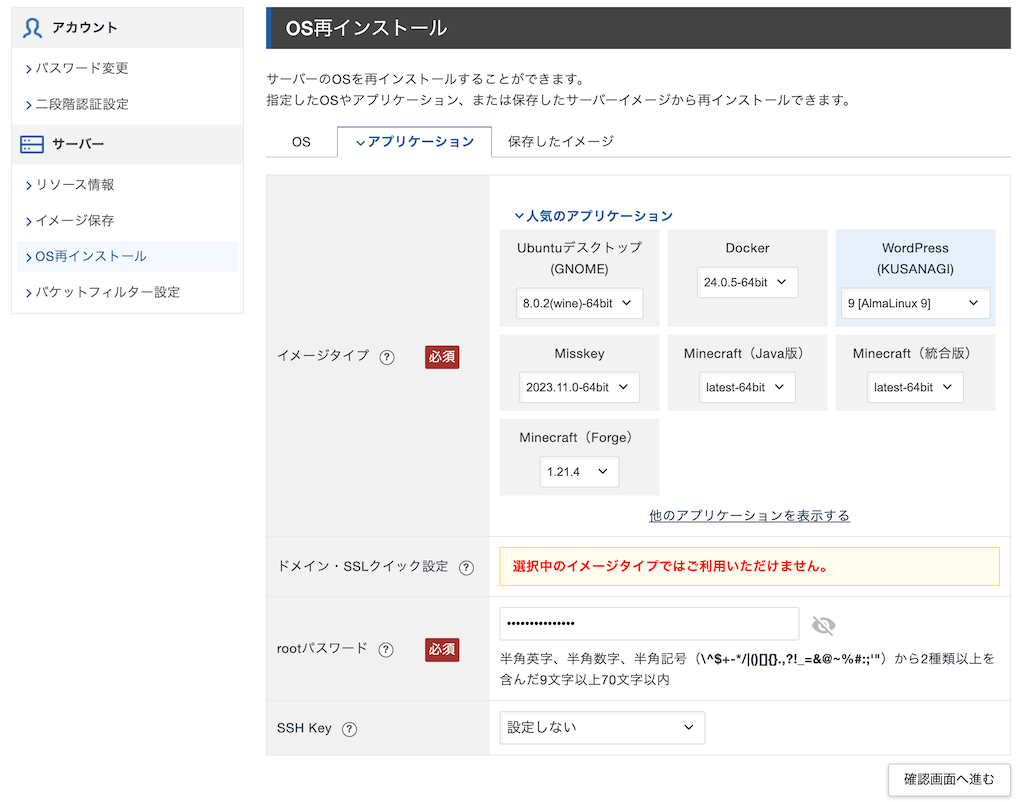The image size is (1022, 802).
Task: Click the アカウント sidebar heading
Action: 85,27
